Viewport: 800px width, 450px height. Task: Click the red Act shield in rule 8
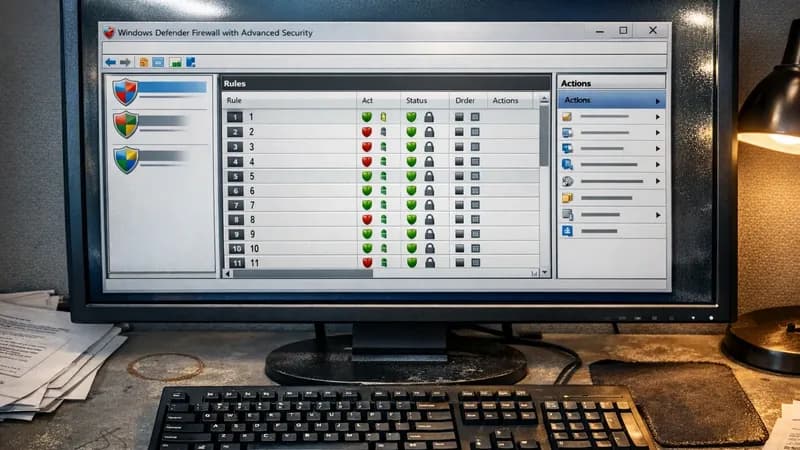[367, 219]
